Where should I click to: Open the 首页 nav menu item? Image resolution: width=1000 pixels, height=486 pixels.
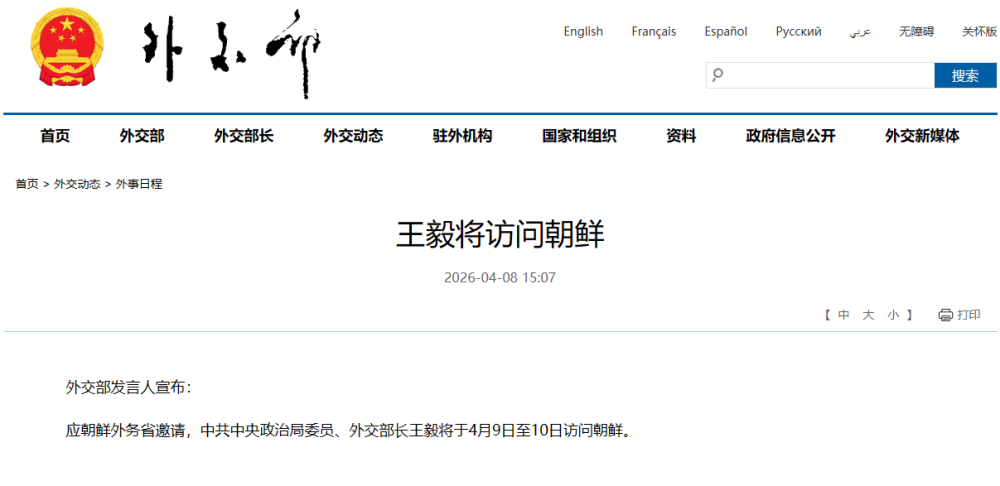(55, 136)
